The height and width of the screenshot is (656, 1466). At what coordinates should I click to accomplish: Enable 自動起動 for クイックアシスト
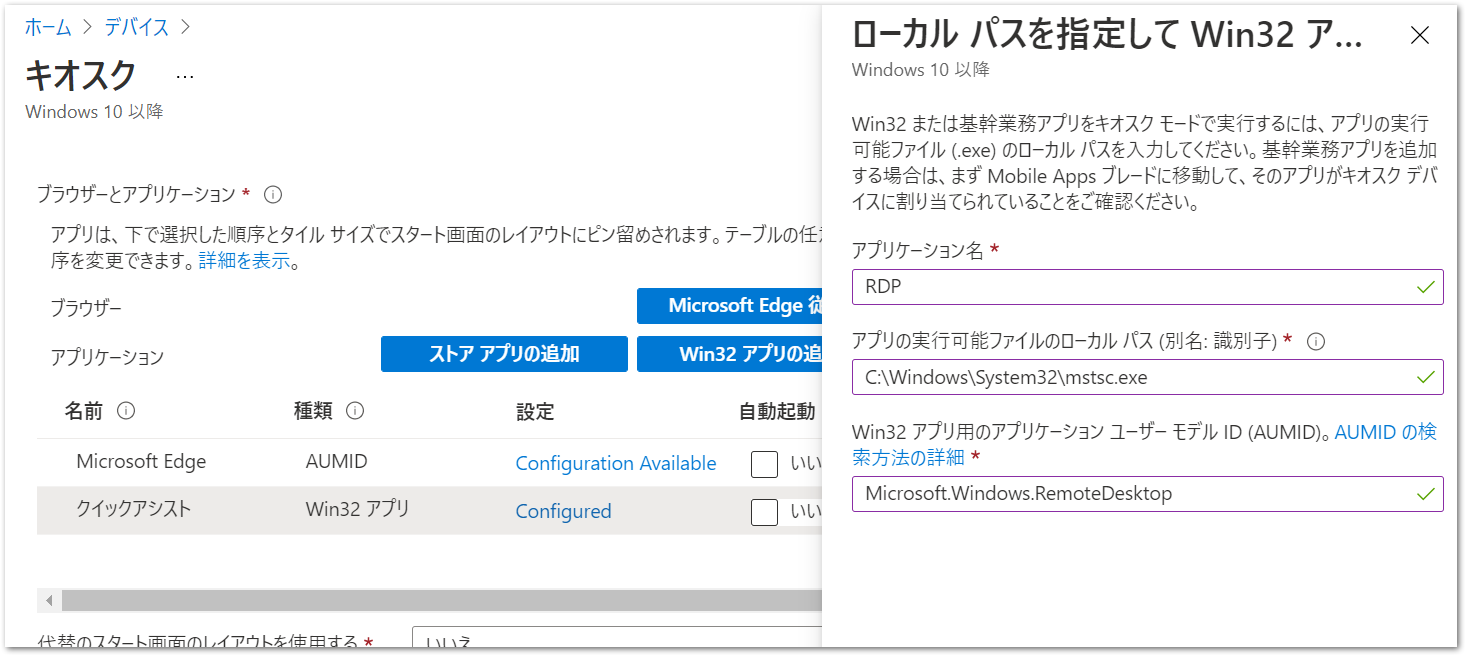tap(764, 511)
